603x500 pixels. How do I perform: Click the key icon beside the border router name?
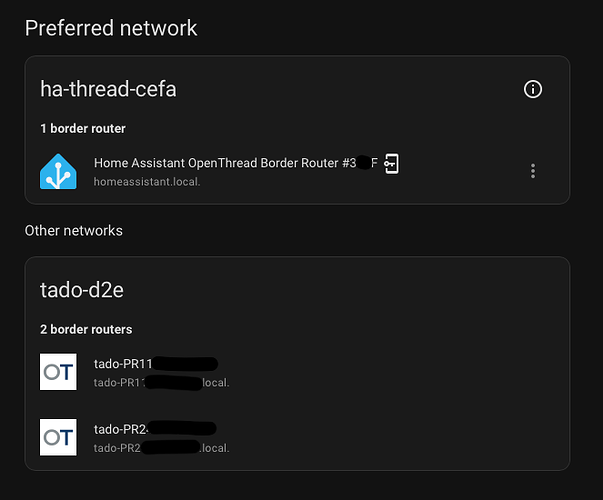392,163
